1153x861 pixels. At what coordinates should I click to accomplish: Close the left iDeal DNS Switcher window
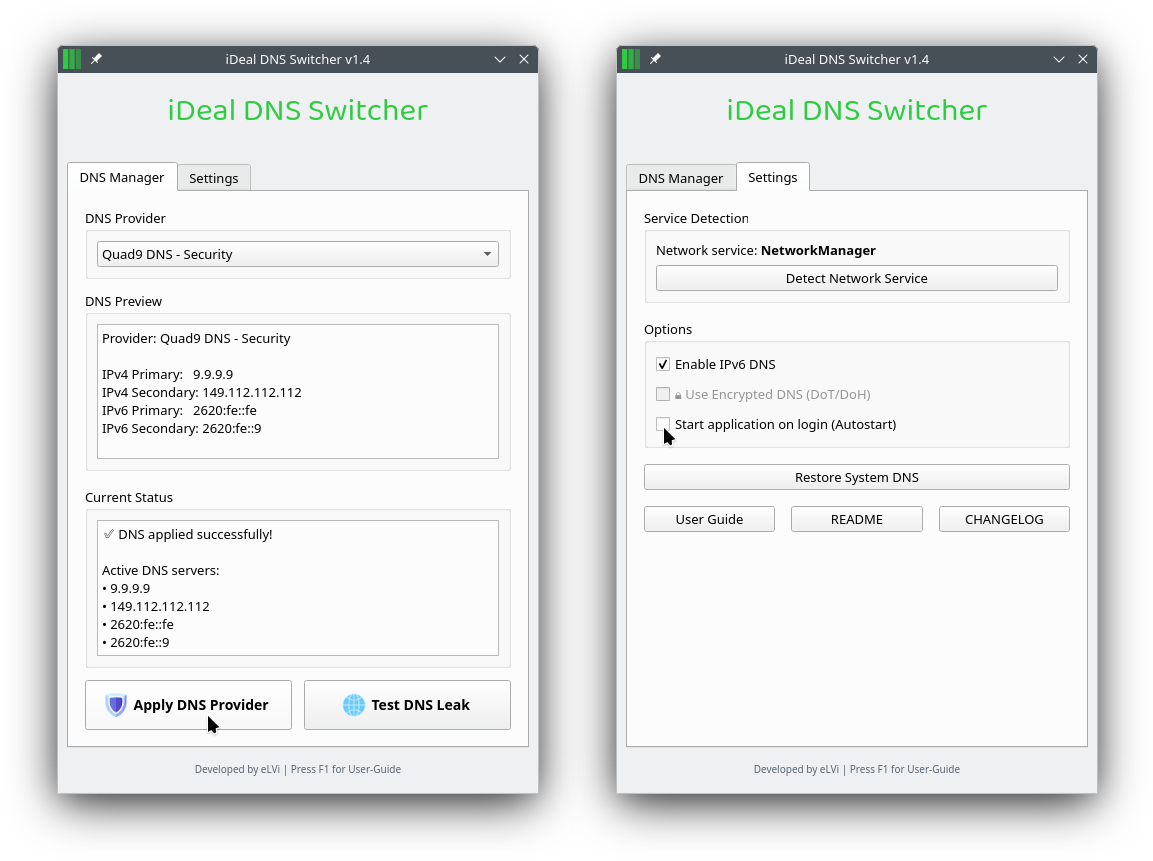(x=524, y=59)
